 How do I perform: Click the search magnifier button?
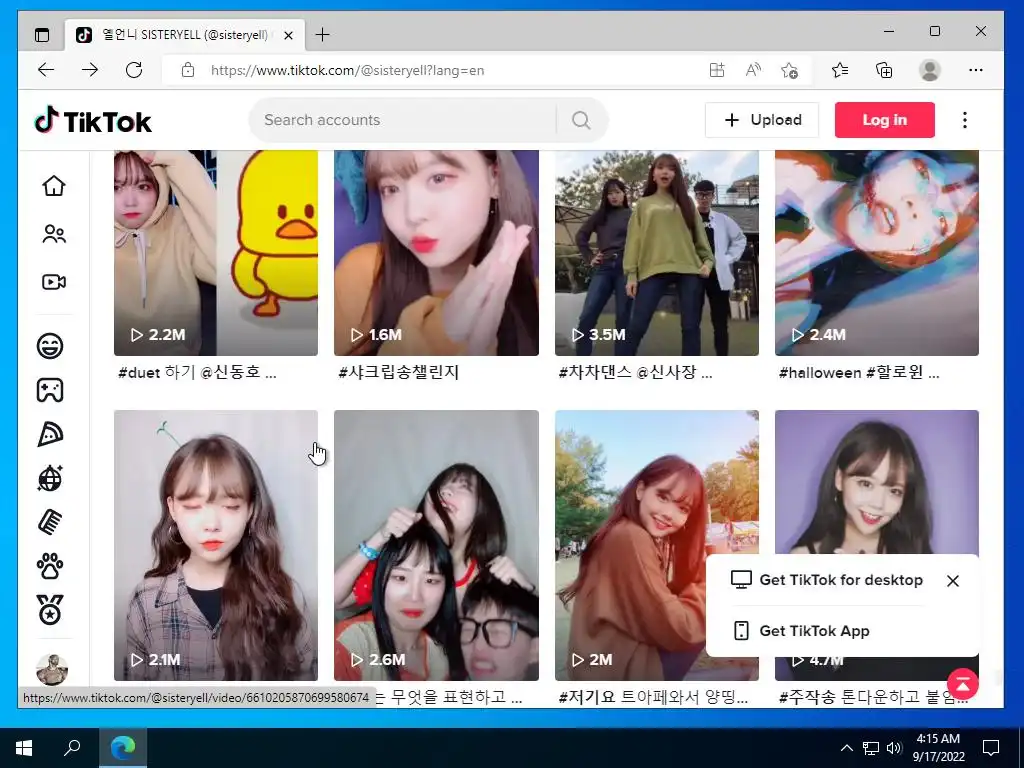[x=581, y=120]
